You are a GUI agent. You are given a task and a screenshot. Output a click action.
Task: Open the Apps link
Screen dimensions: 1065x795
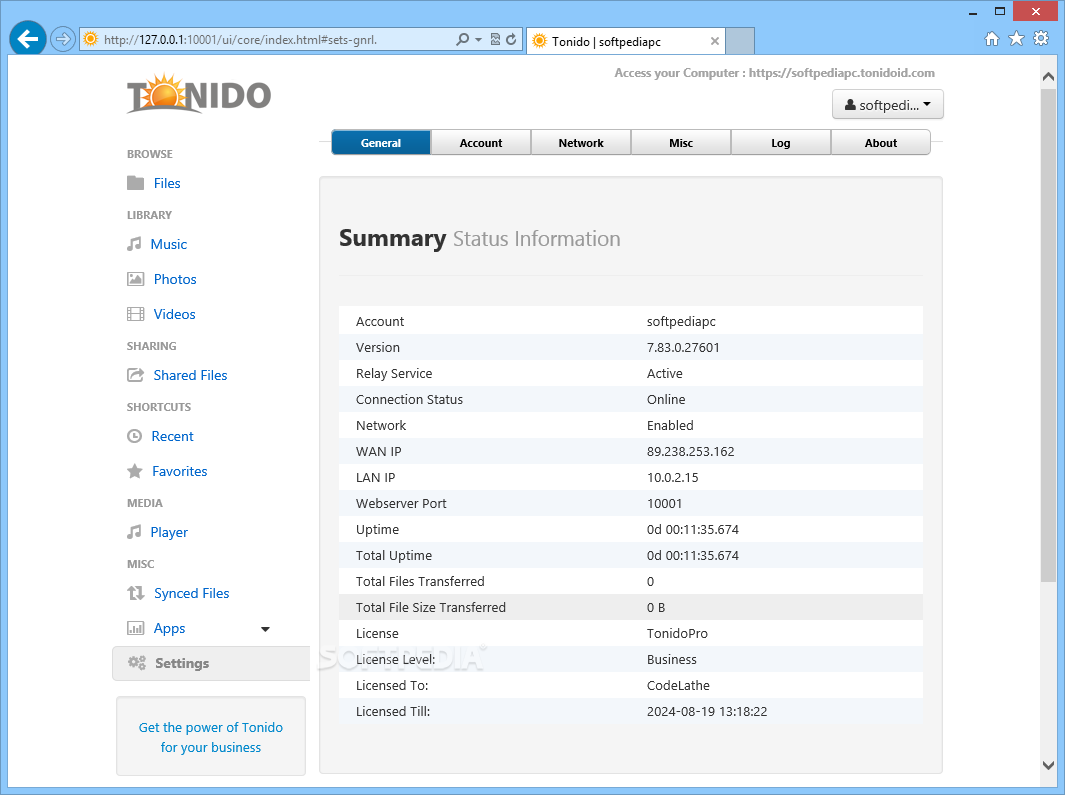pos(169,628)
